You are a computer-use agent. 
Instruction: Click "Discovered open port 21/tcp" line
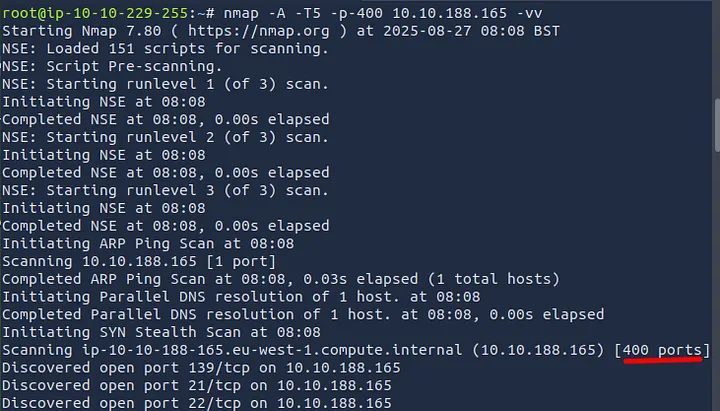pos(196,386)
